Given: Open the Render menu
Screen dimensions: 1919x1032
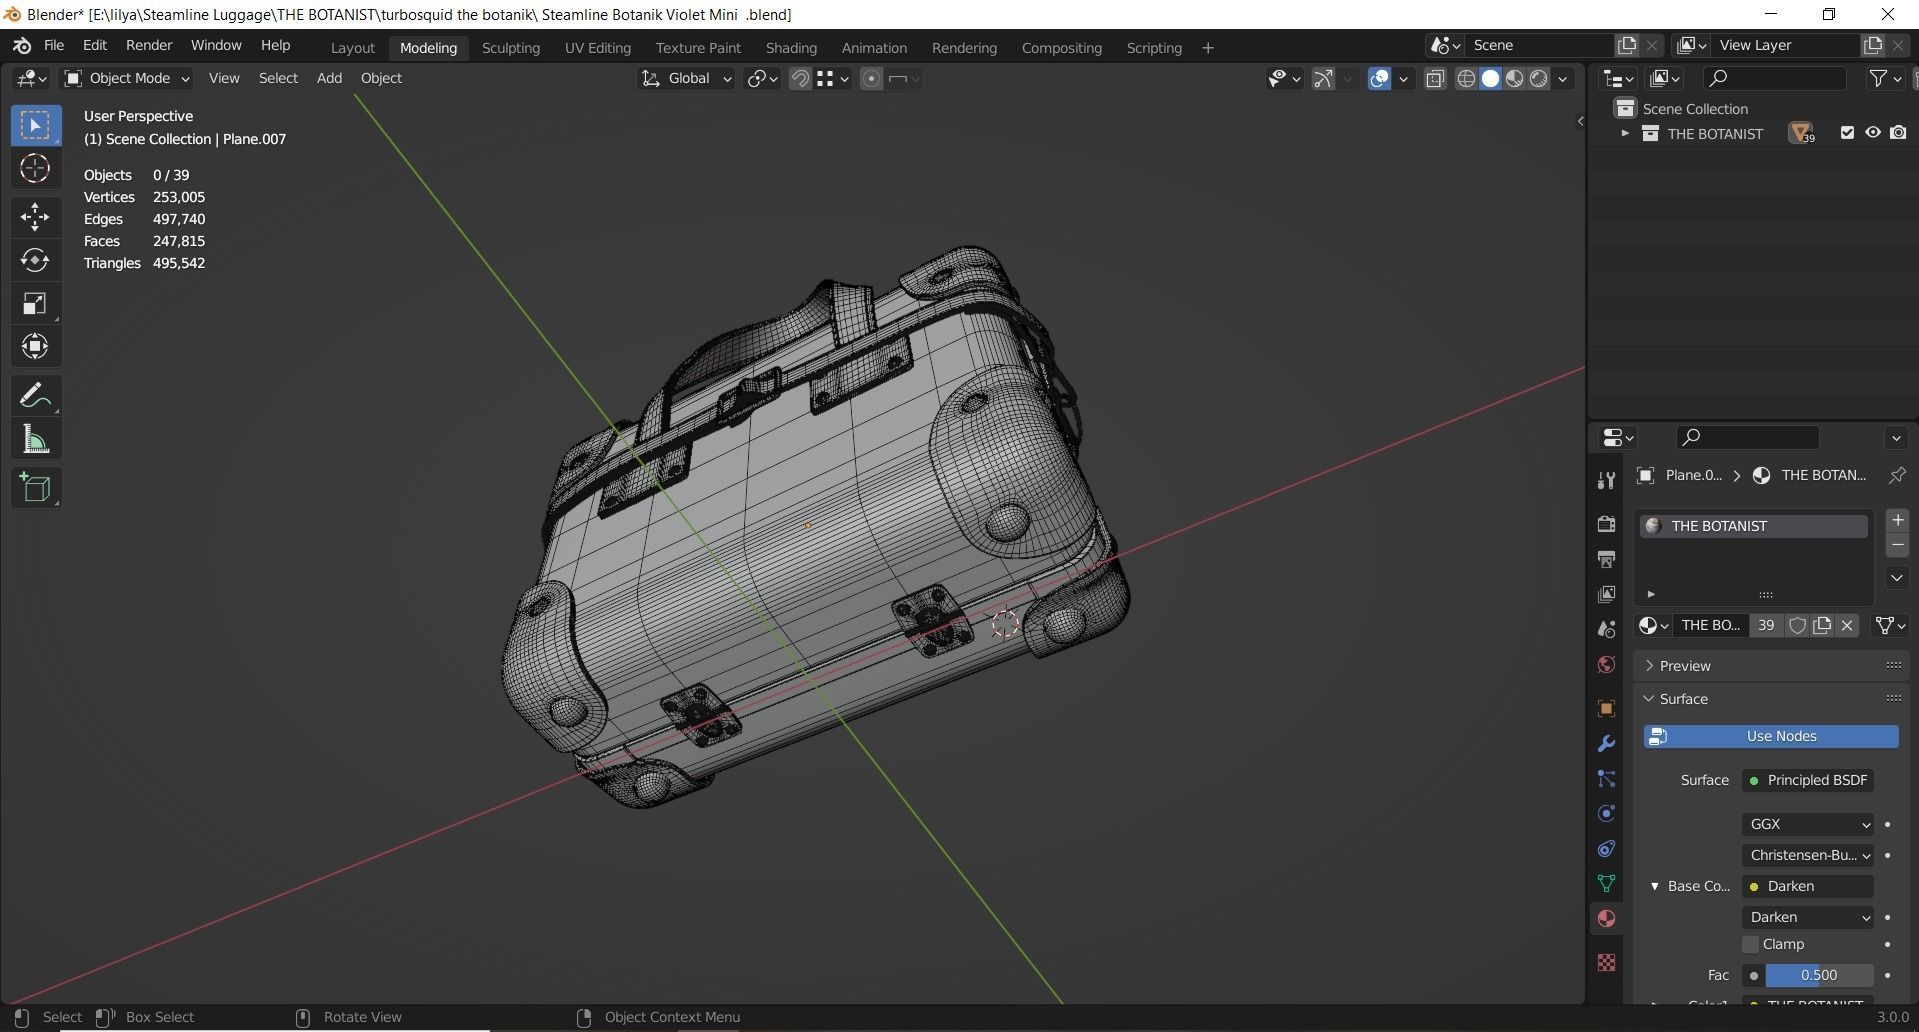Looking at the screenshot, I should pyautogui.click(x=149, y=46).
